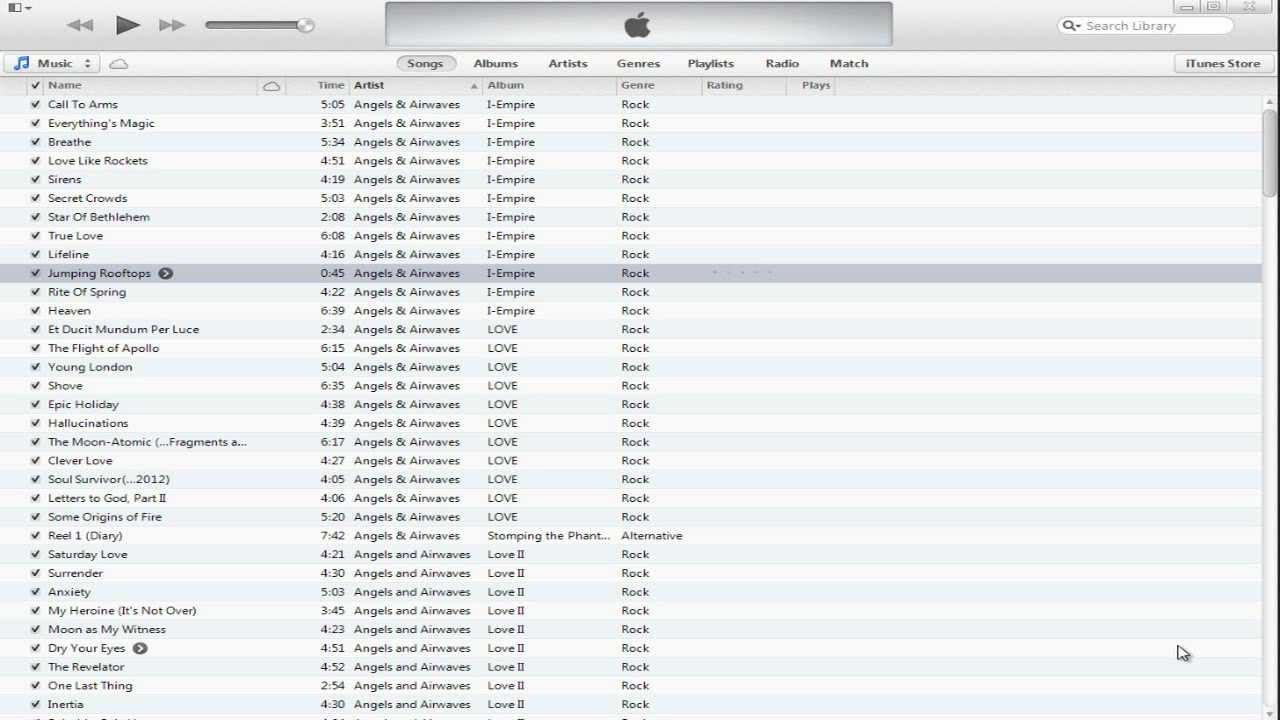
Task: Open the Match tab
Action: (x=849, y=63)
